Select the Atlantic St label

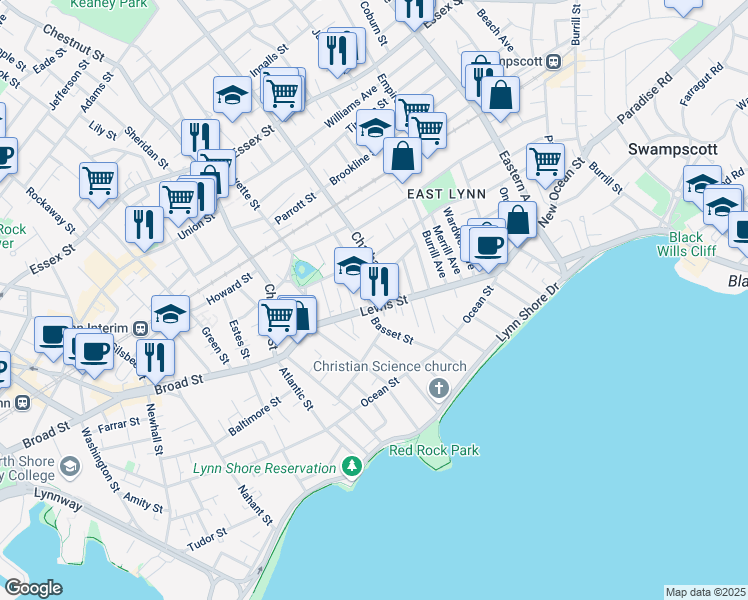[296, 389]
